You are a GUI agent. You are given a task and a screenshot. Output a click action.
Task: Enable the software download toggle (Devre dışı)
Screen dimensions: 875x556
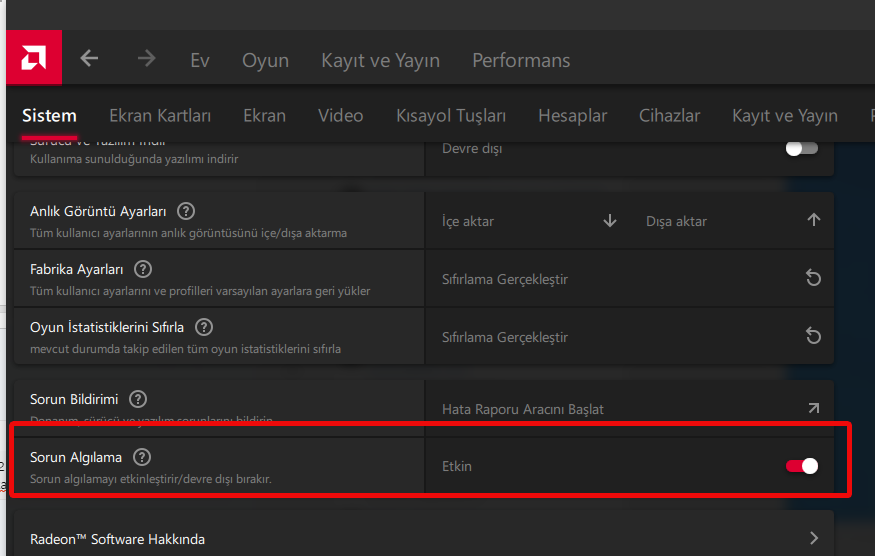coord(802,149)
